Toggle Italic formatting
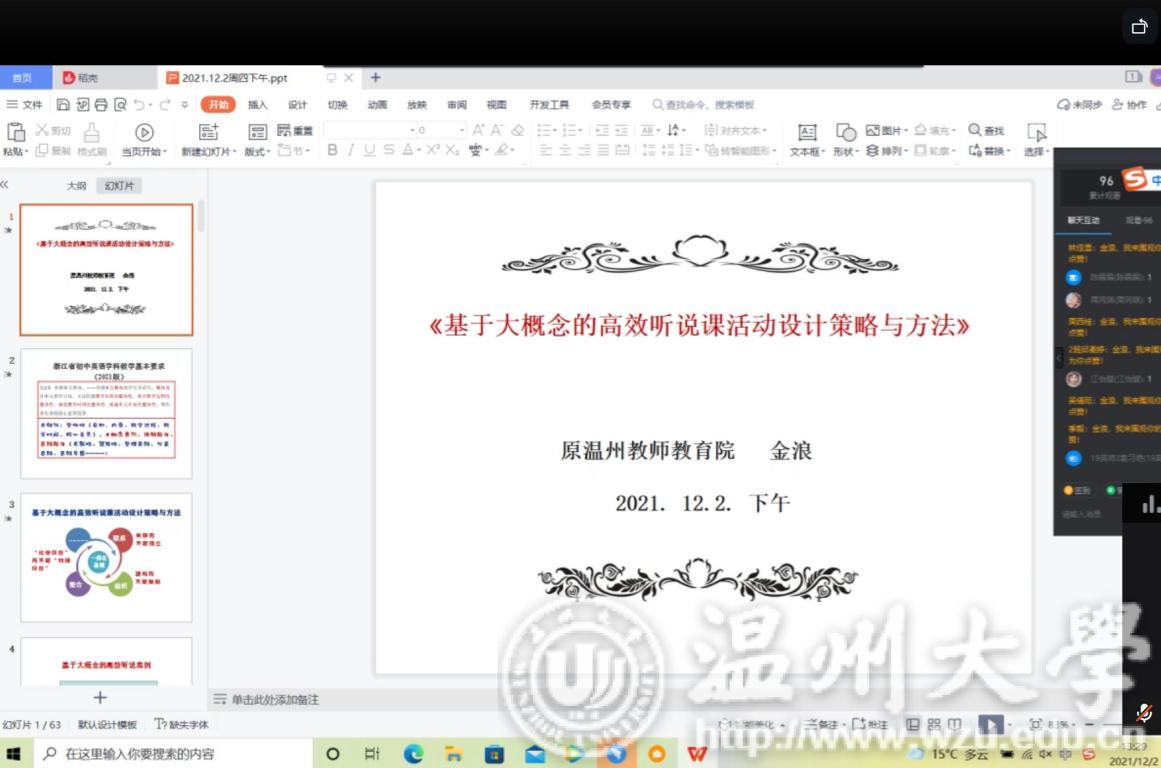The height and width of the screenshot is (768, 1161). pos(351,150)
